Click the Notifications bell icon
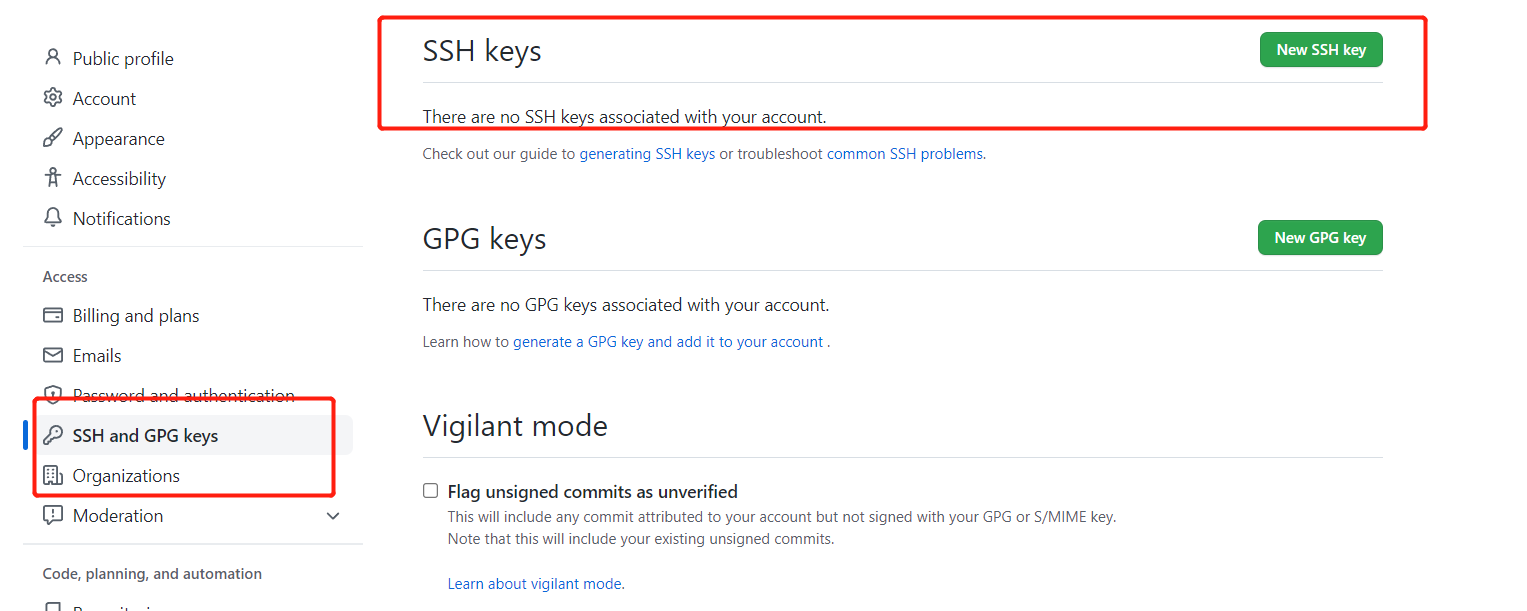The height and width of the screenshot is (611, 1527). coord(53,218)
